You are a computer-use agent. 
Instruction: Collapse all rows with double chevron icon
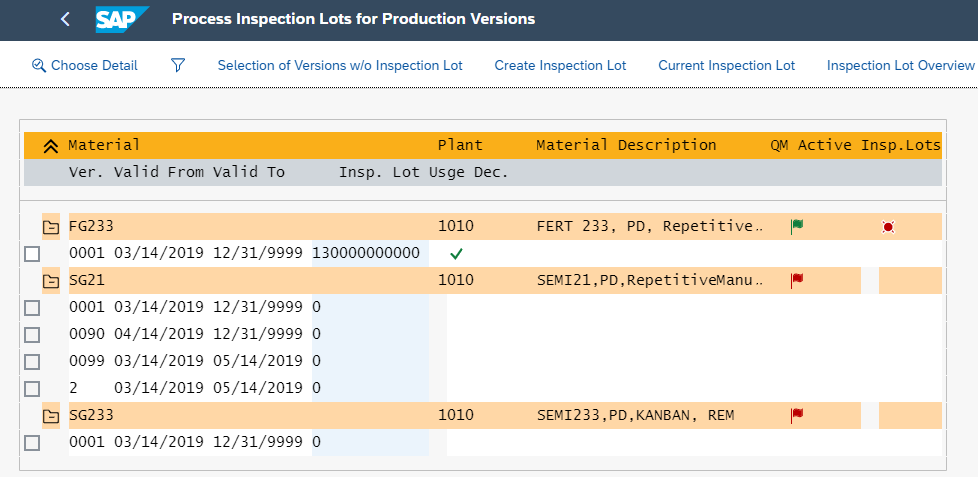51,146
